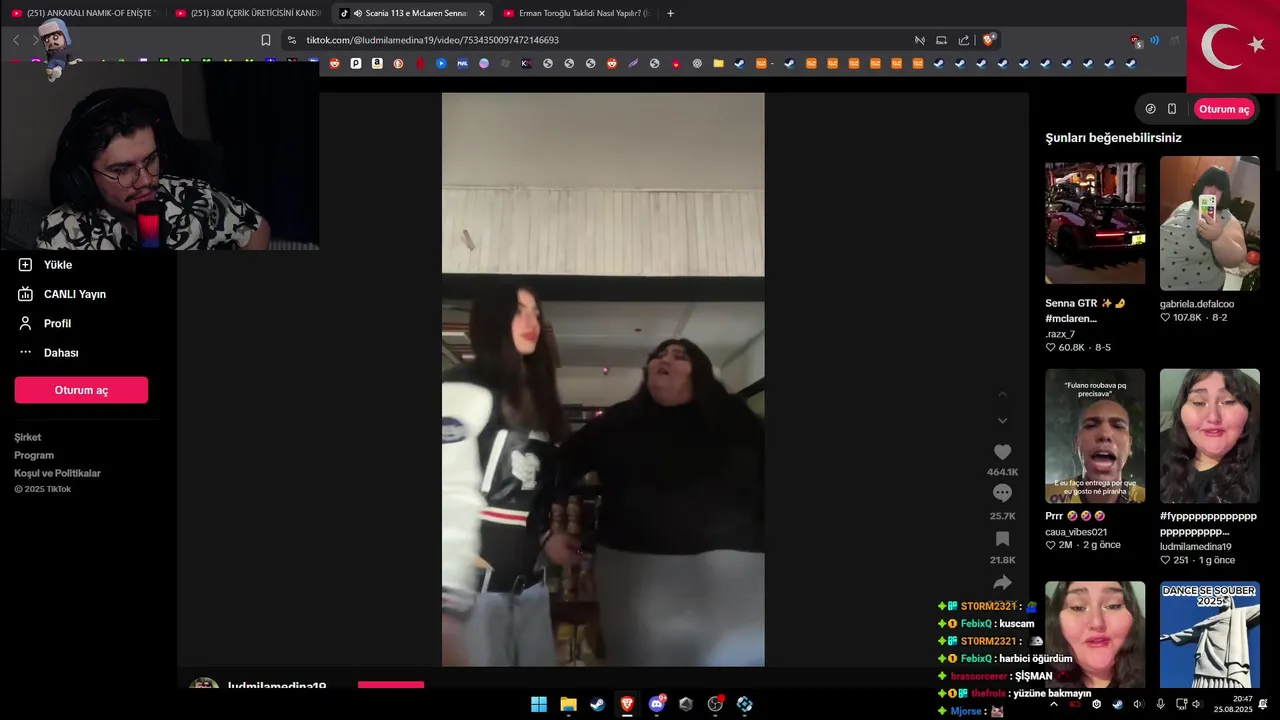Image resolution: width=1280 pixels, height=720 pixels.
Task: Go to next video with down chevron
Action: point(1002,421)
